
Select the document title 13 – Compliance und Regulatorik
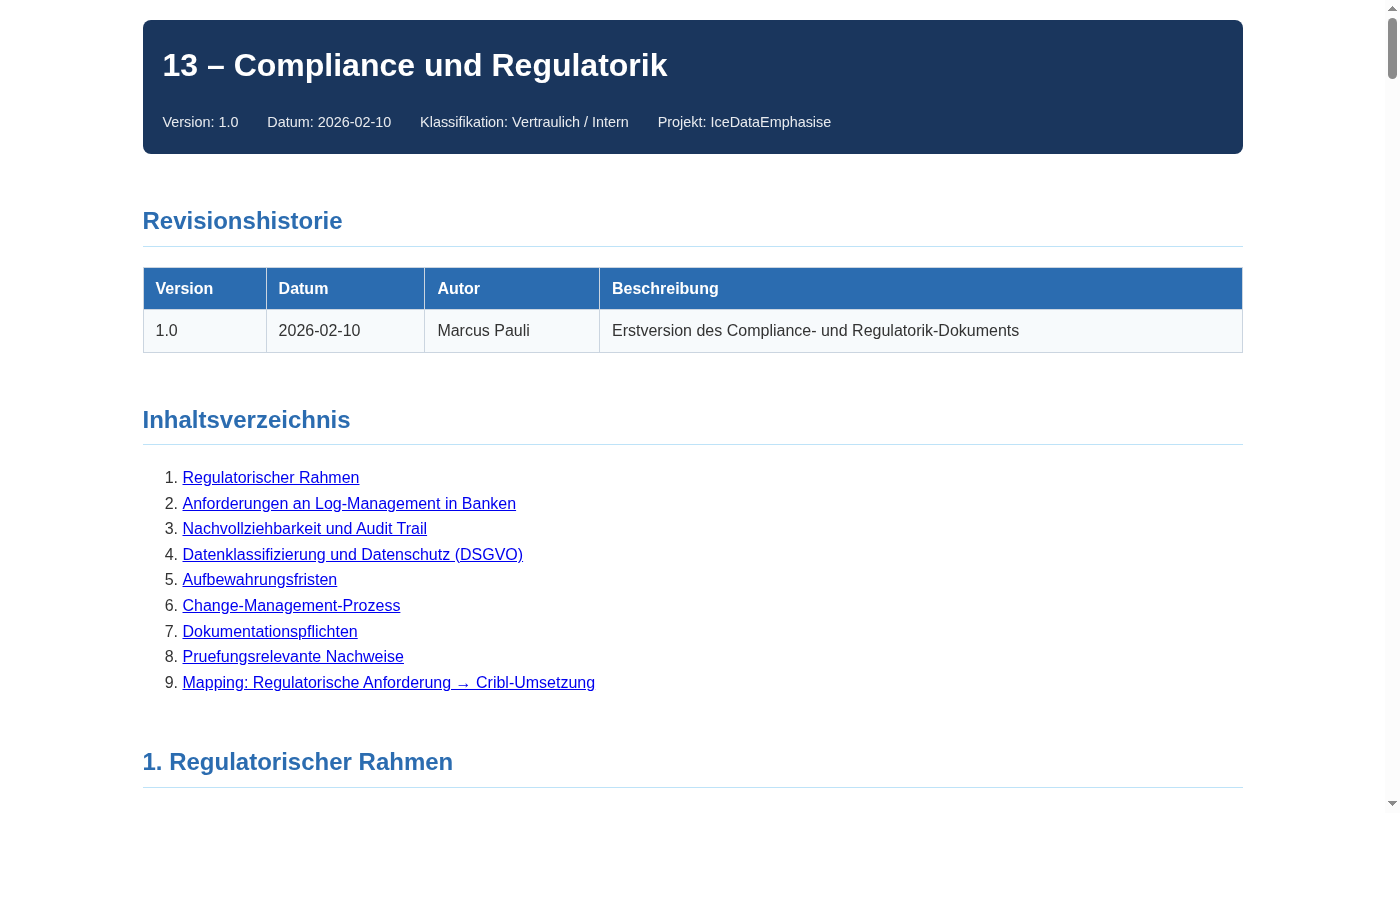415,65
